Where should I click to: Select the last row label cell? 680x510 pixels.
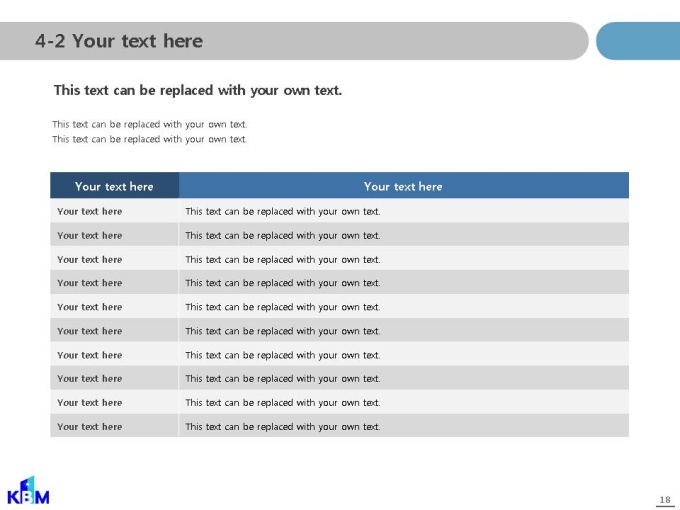click(114, 425)
